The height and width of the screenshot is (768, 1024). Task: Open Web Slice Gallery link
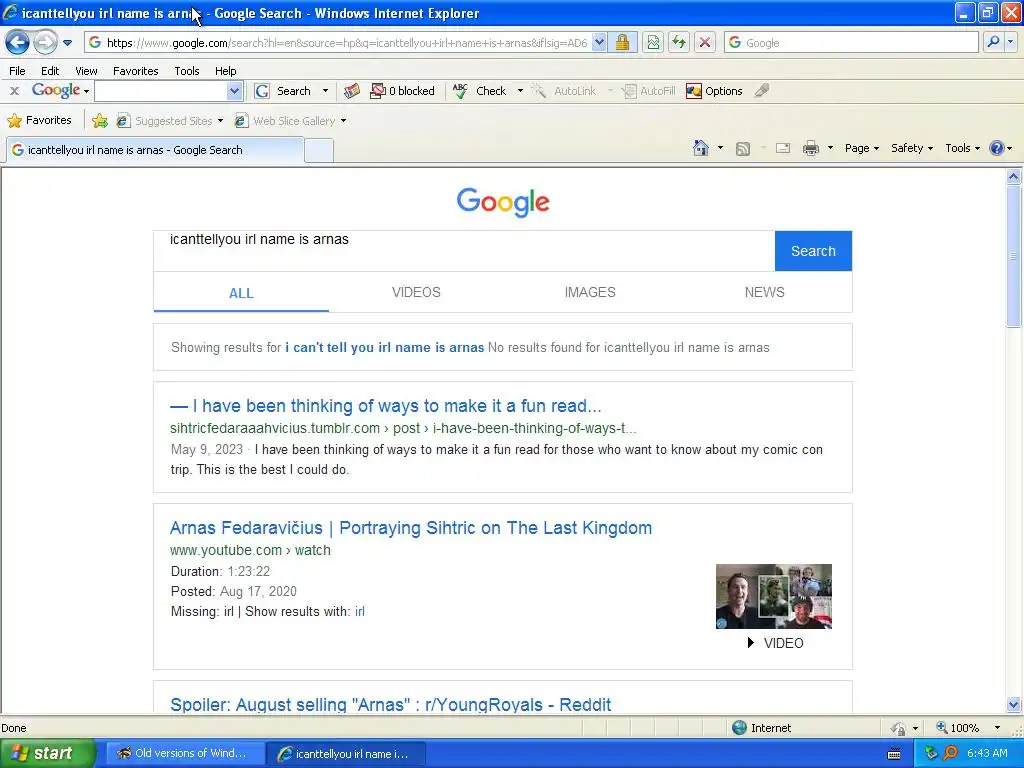click(291, 121)
